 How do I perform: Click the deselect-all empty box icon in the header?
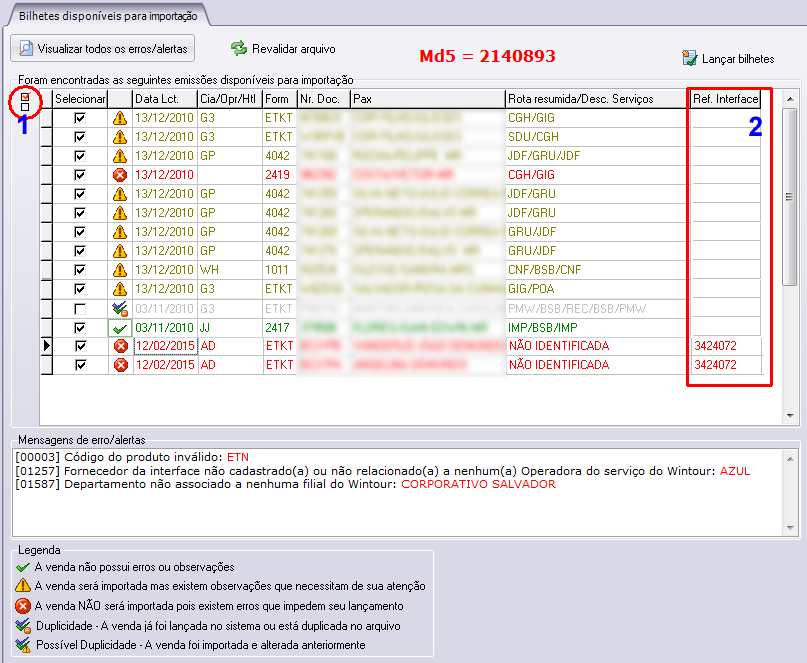click(x=25, y=107)
